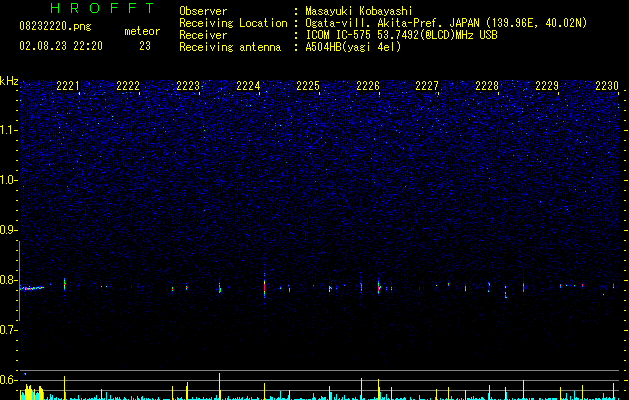Click the 0.7 frequency axis label
The width and height of the screenshot is (629, 400).
click(8, 330)
